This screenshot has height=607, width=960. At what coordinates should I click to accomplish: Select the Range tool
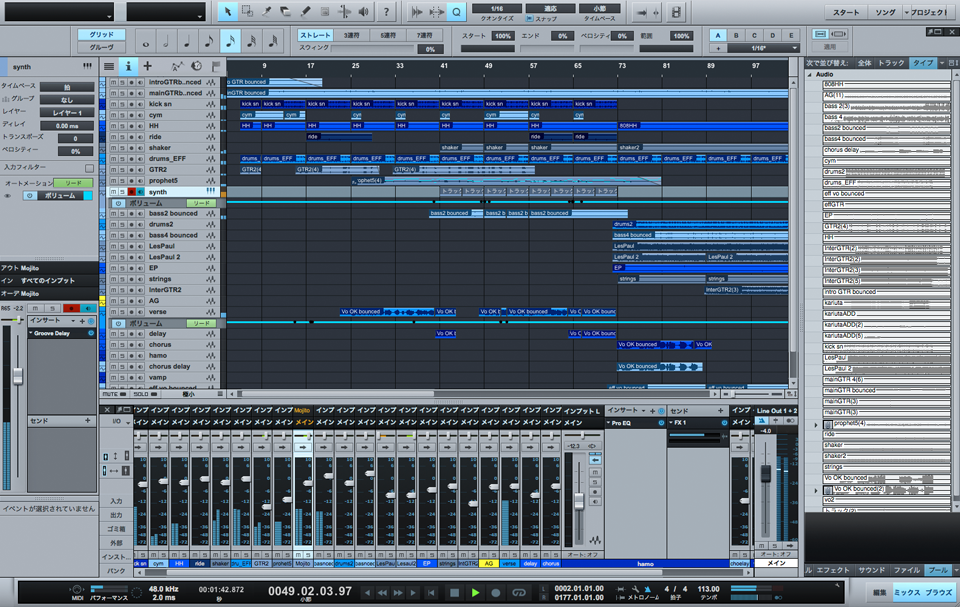click(x=247, y=12)
